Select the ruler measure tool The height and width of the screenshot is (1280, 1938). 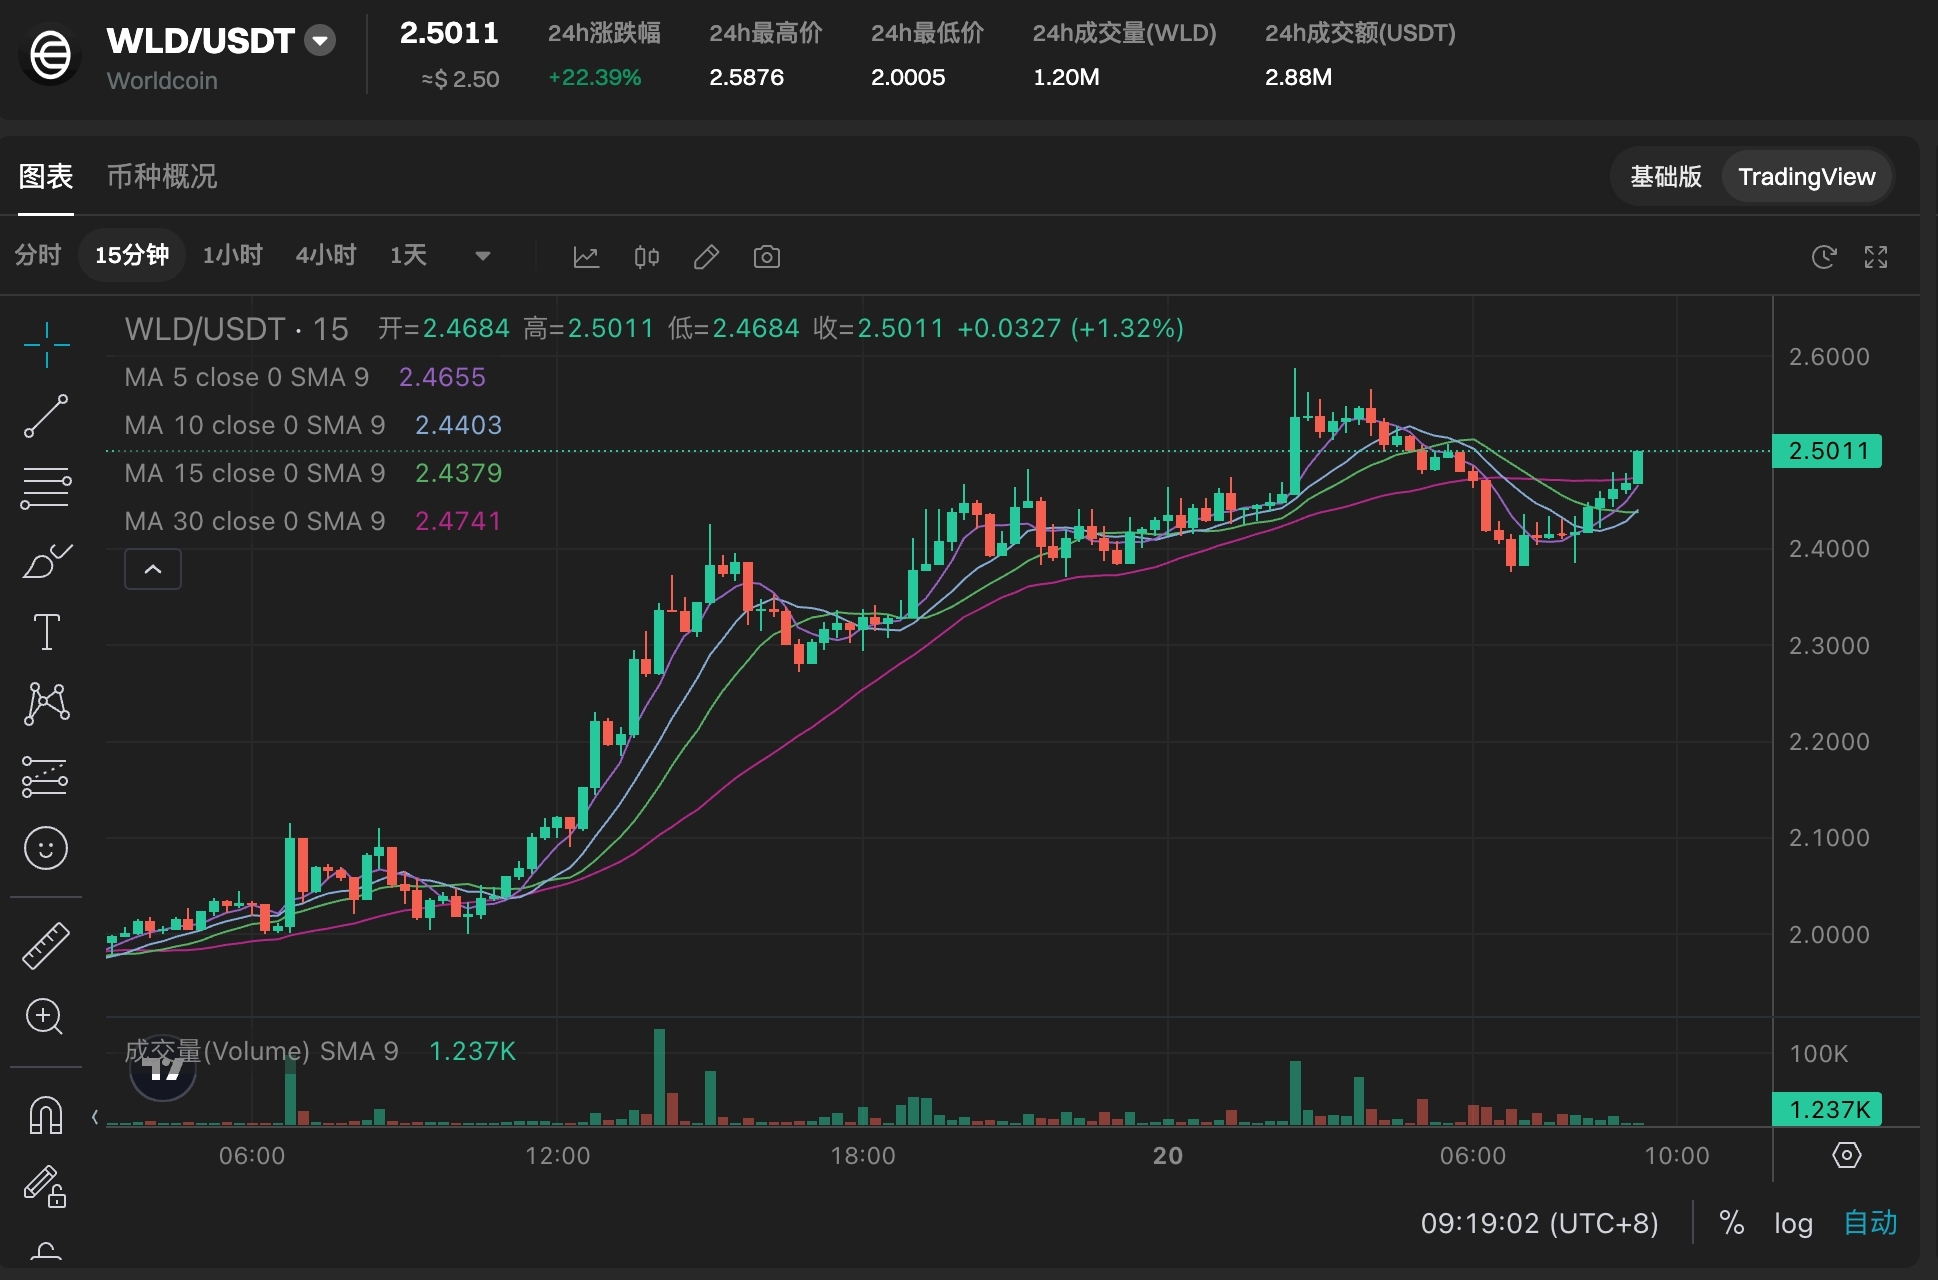click(46, 945)
